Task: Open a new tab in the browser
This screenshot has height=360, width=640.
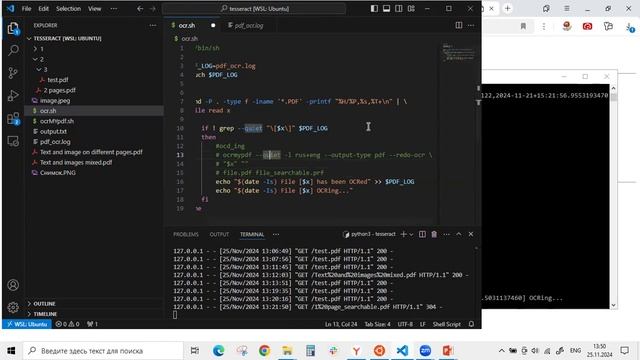Action: (508, 9)
